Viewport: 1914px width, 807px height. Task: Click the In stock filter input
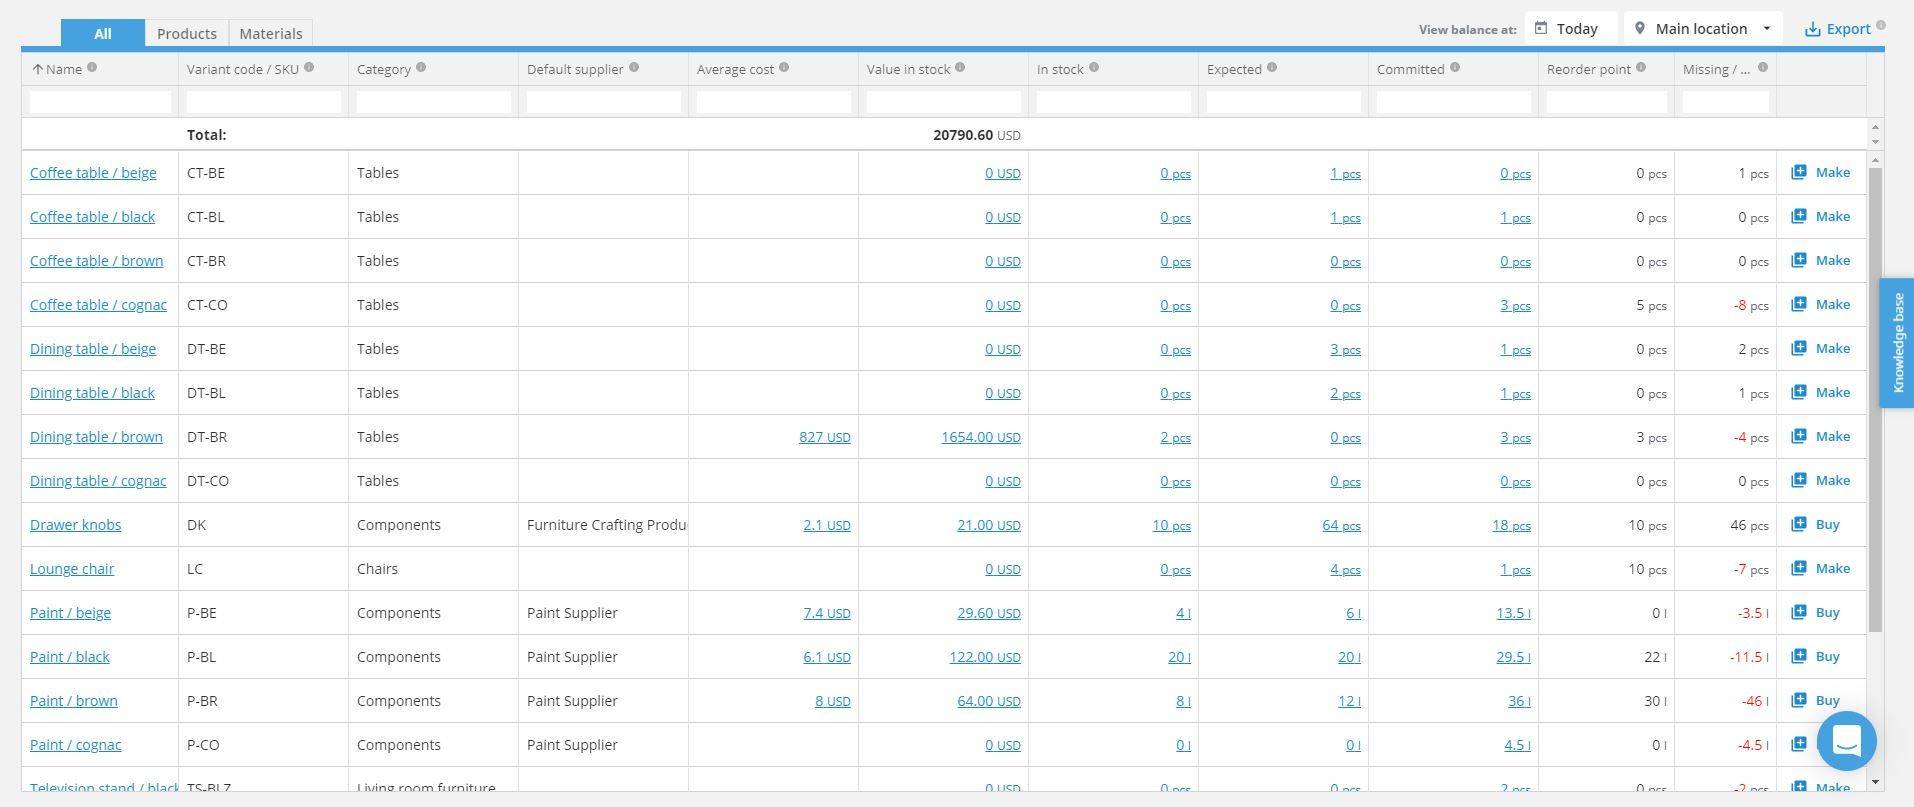coord(1113,101)
